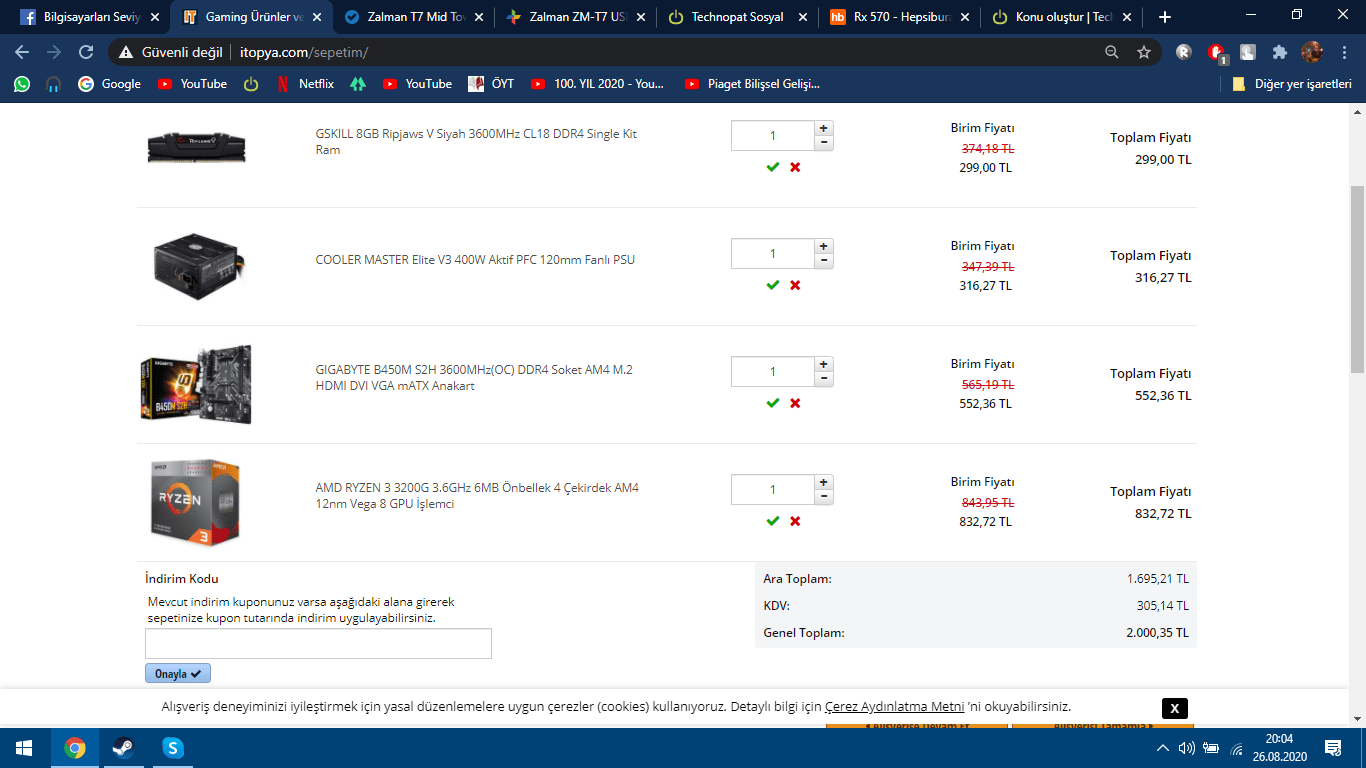Remove COOLER MASTER PSU using red X icon
This screenshot has width=1366, height=768.
point(795,285)
